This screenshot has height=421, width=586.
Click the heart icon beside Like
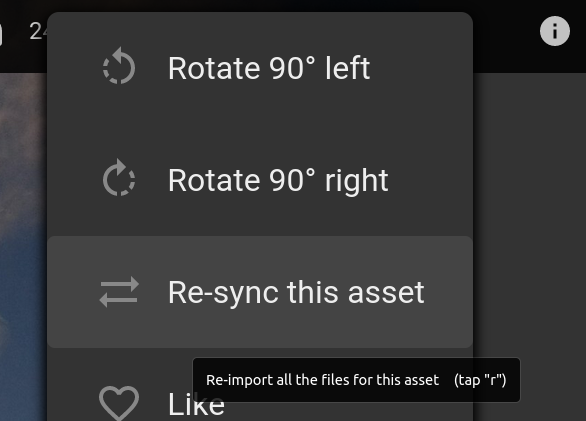click(x=119, y=403)
